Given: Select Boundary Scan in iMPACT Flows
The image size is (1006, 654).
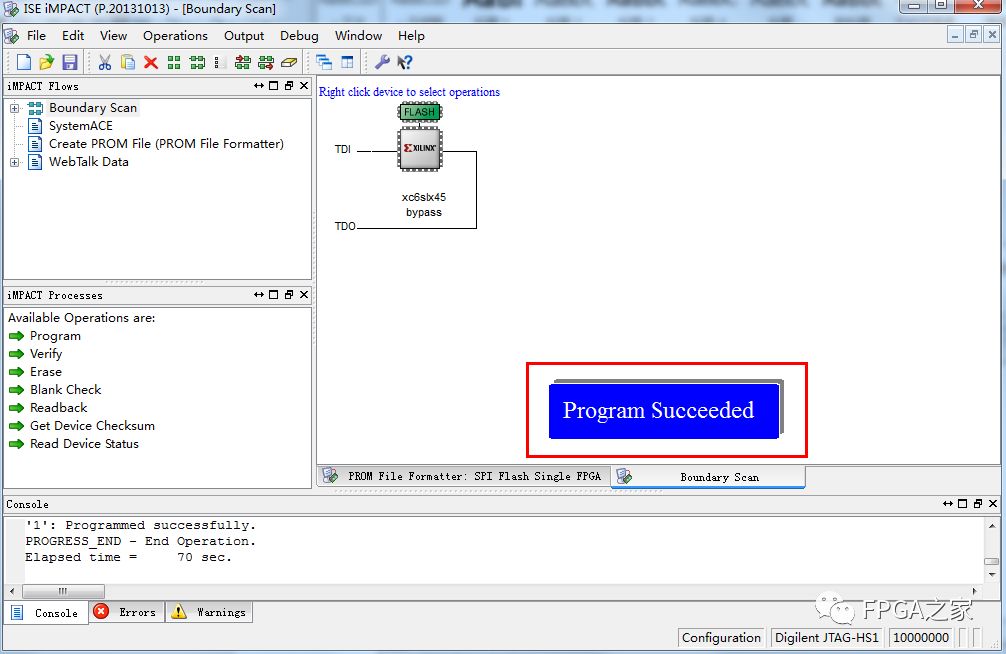Looking at the screenshot, I should [93, 108].
